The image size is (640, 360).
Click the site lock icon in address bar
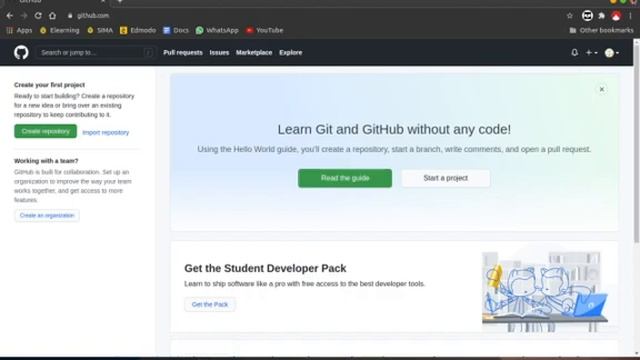coord(70,16)
